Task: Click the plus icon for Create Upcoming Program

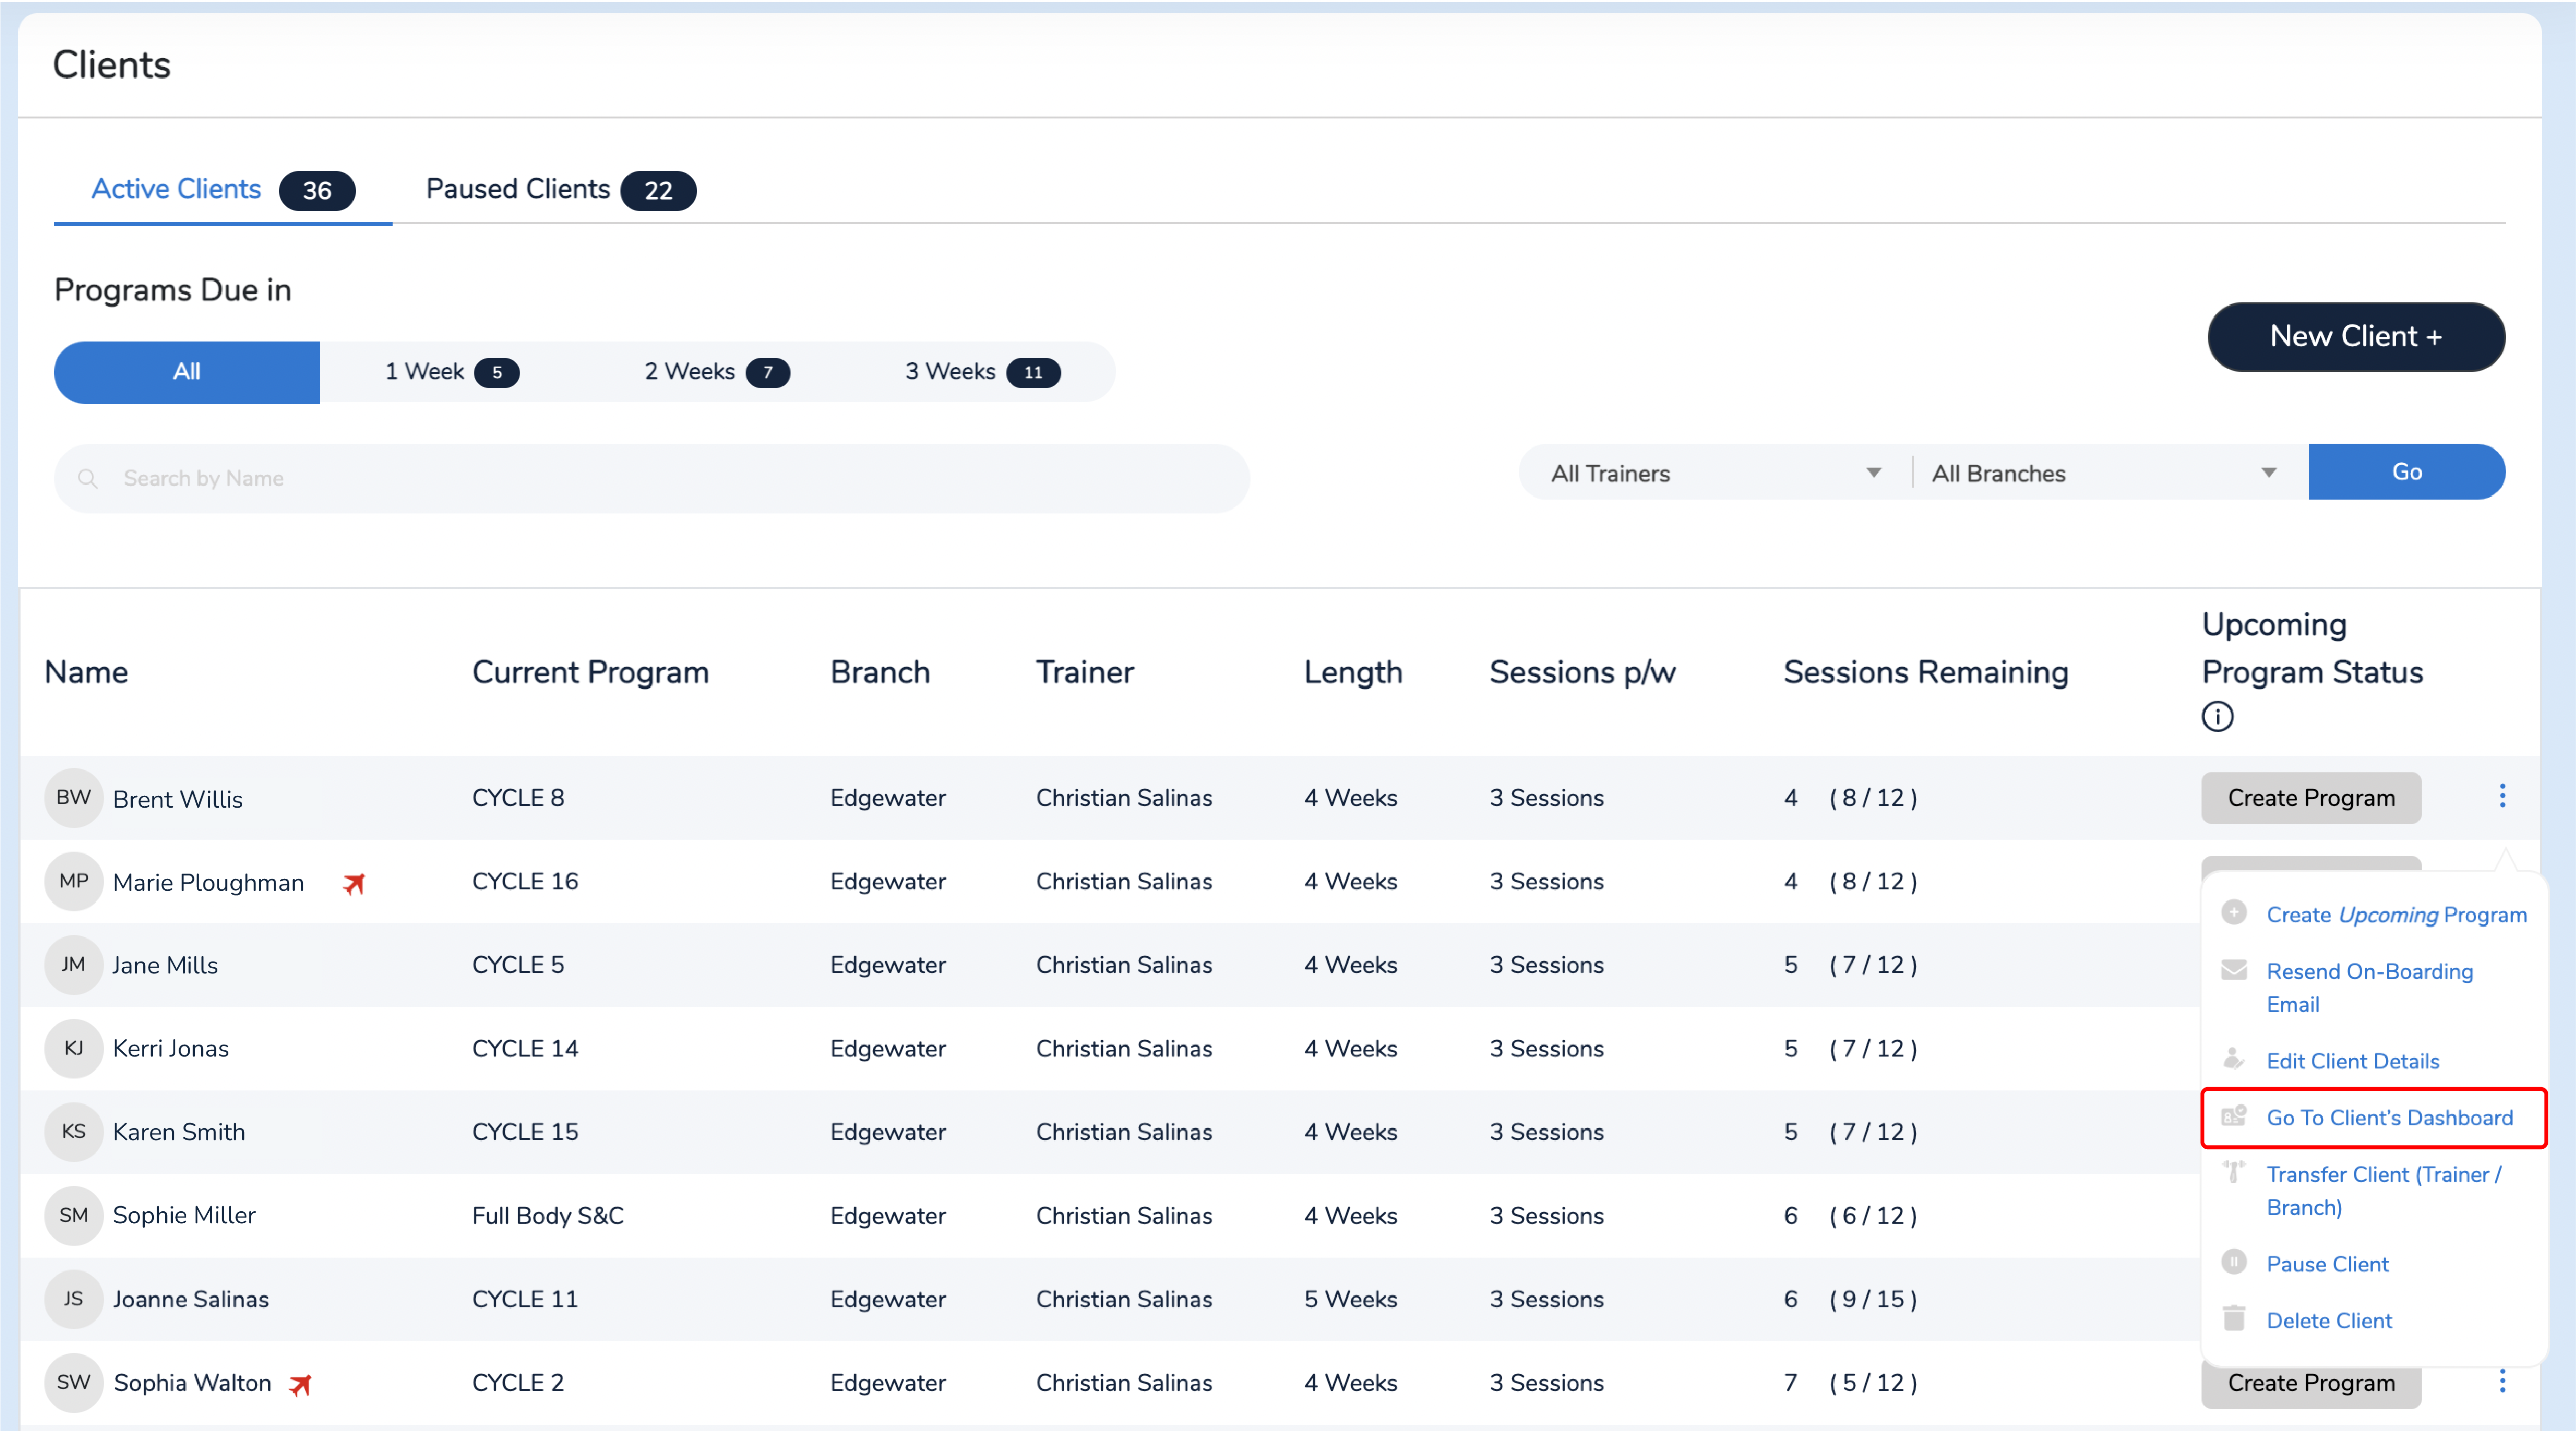Action: 2234,913
